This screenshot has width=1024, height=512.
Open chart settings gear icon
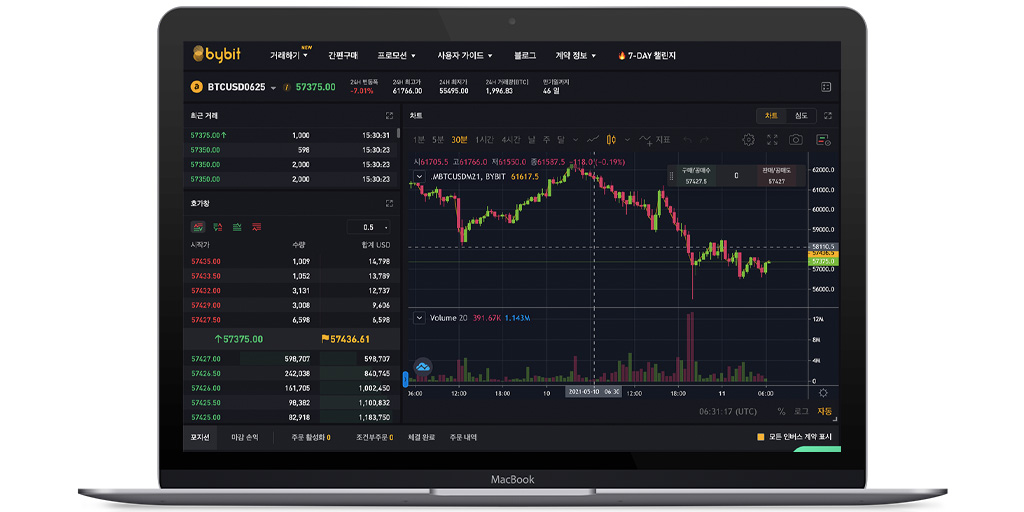pyautogui.click(x=748, y=140)
